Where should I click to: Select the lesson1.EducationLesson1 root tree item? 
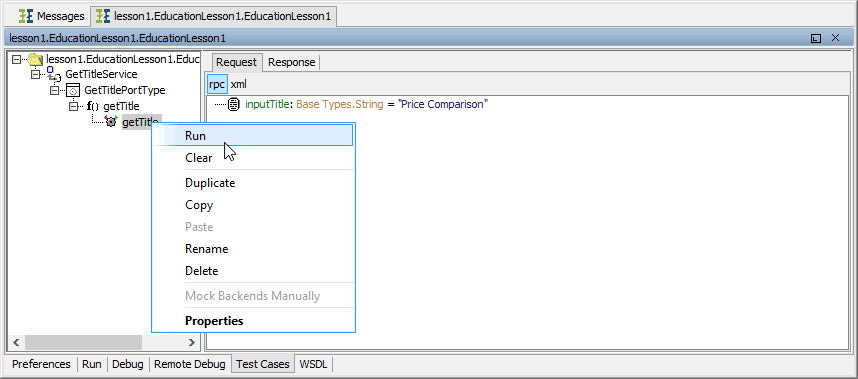[x=123, y=59]
